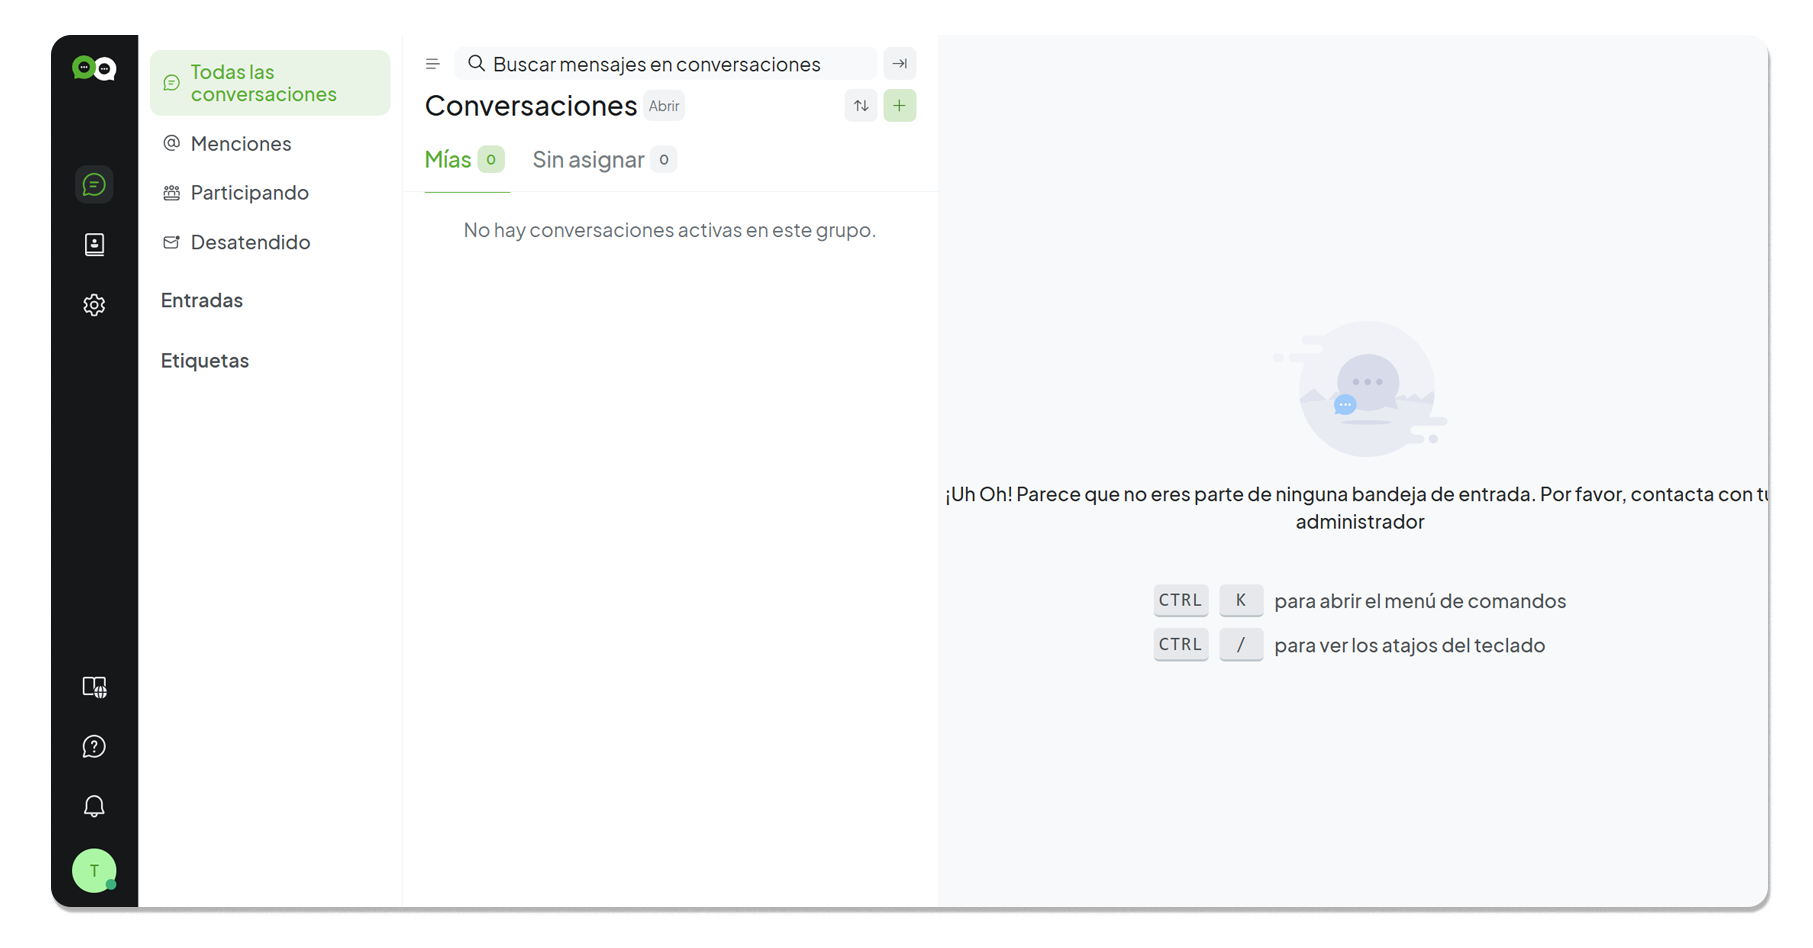Open Participando conversations
This screenshot has height=948, width=1813.
[x=250, y=193]
